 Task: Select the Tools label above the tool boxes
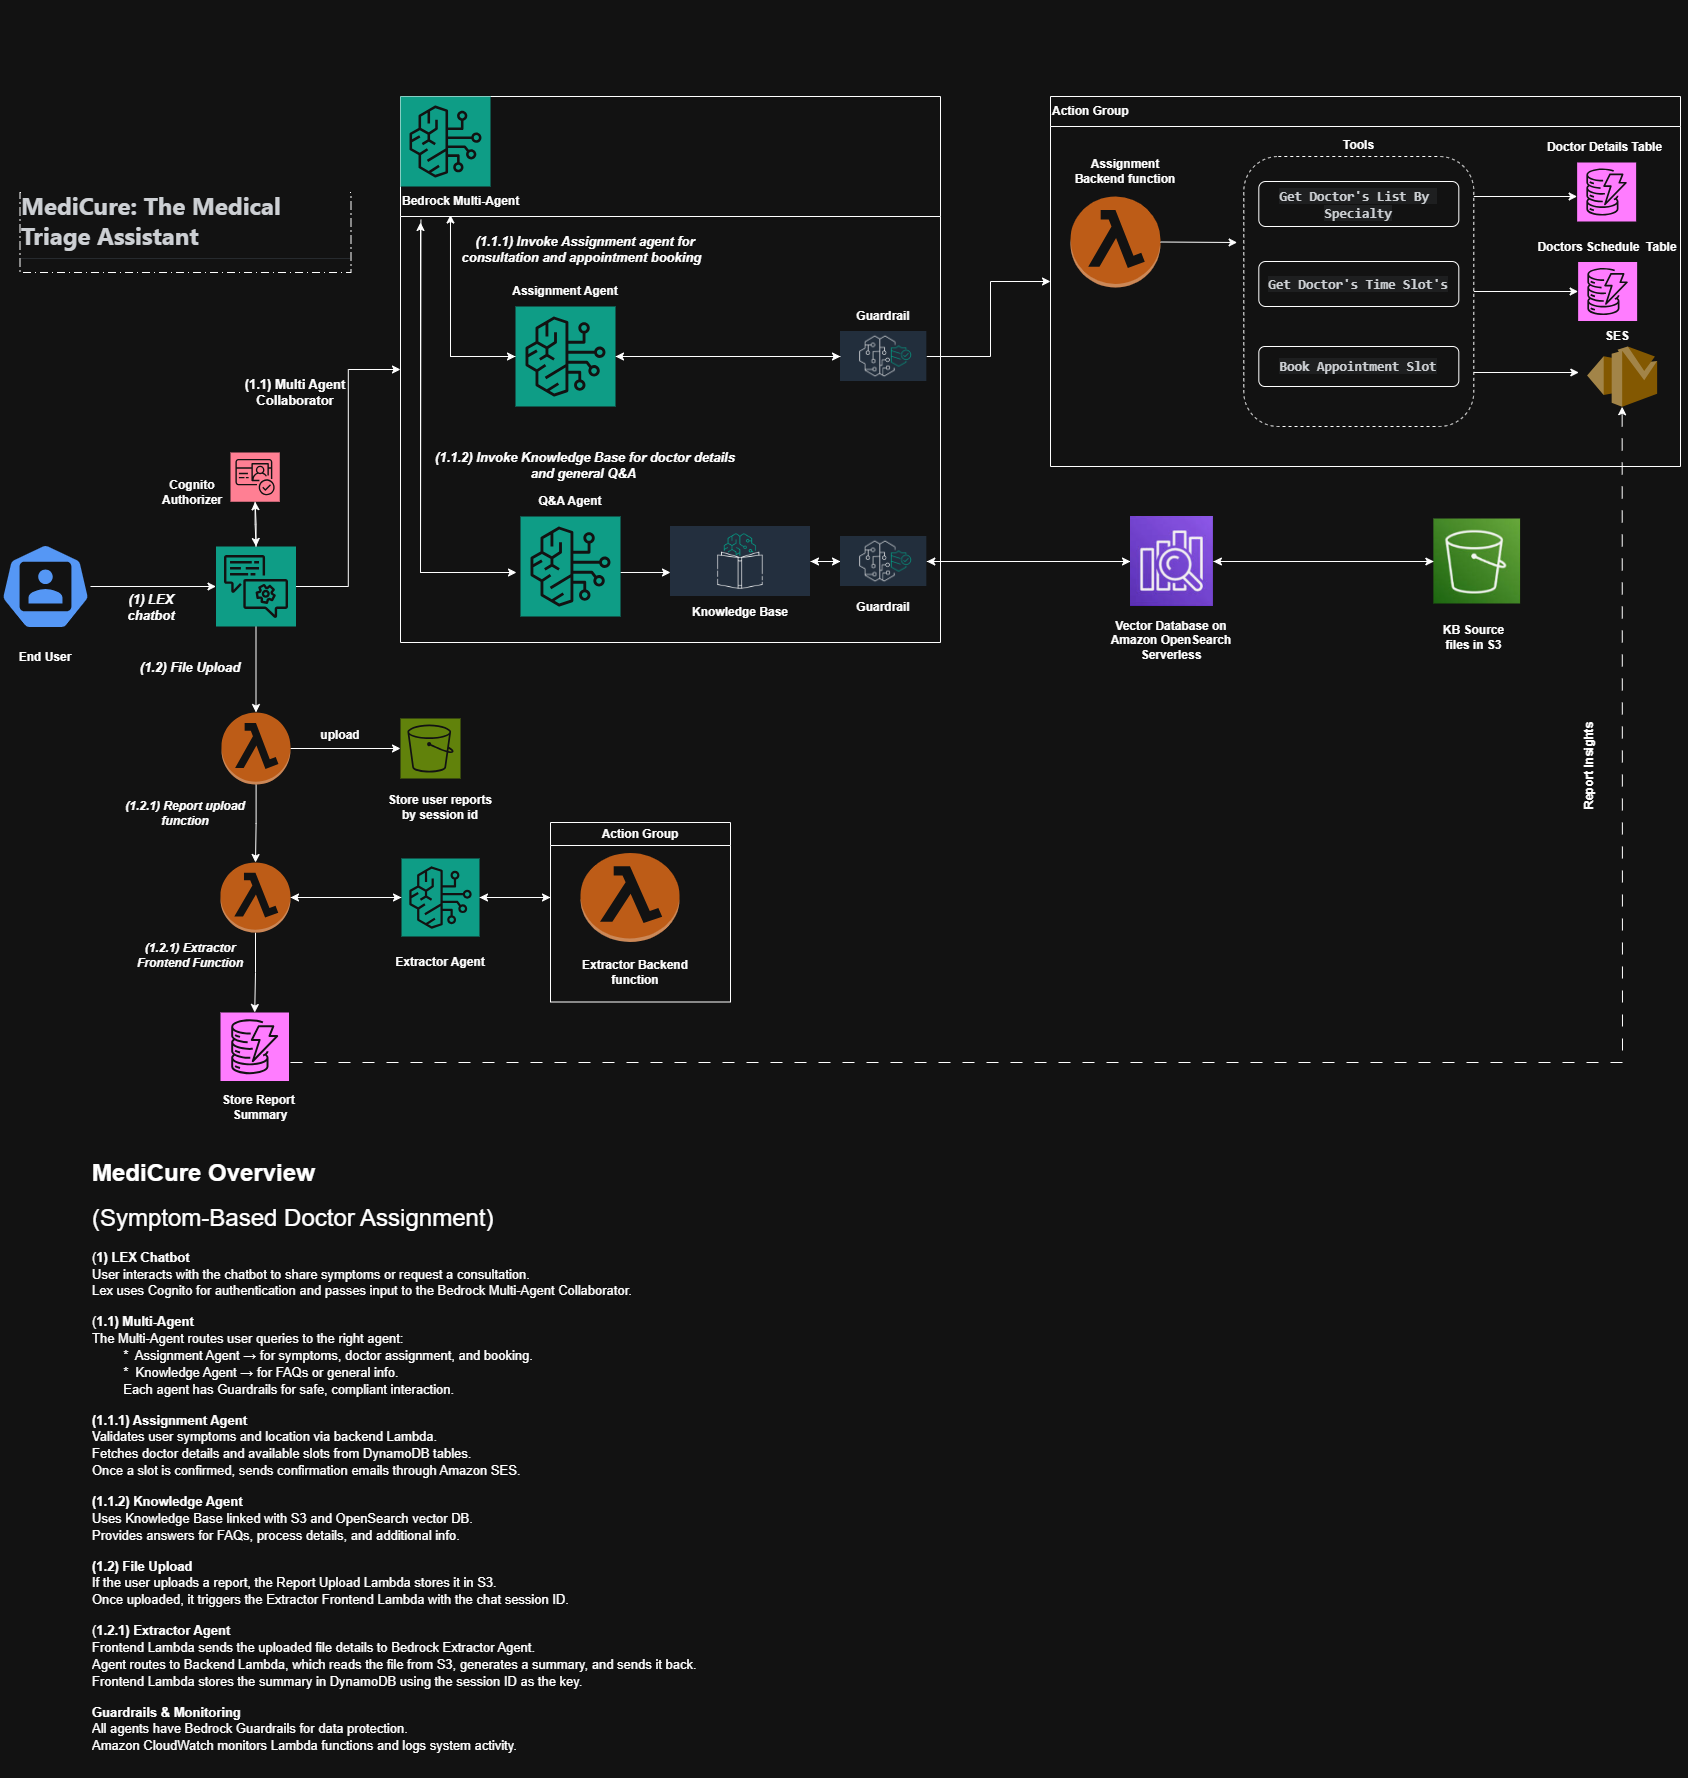point(1358,145)
